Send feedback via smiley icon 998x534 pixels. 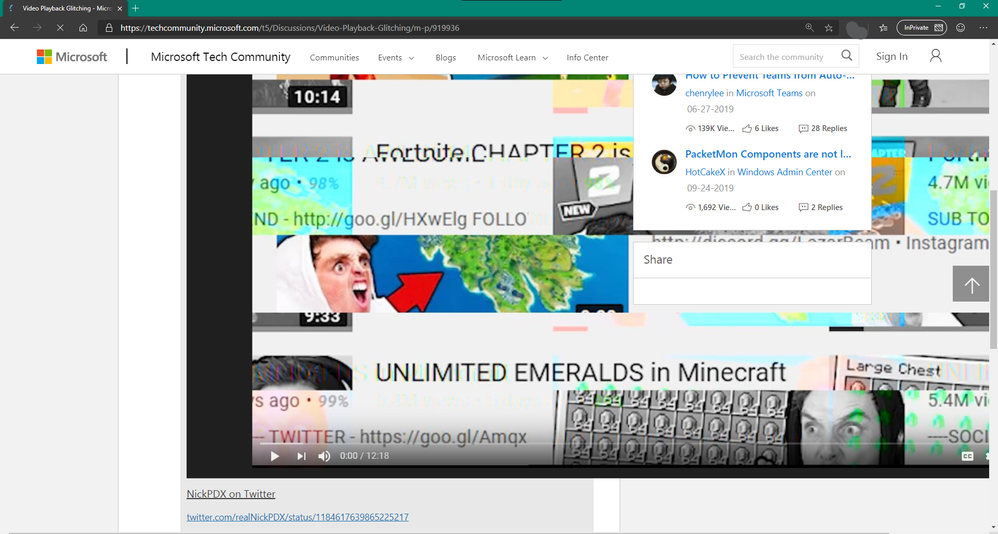tap(960, 28)
